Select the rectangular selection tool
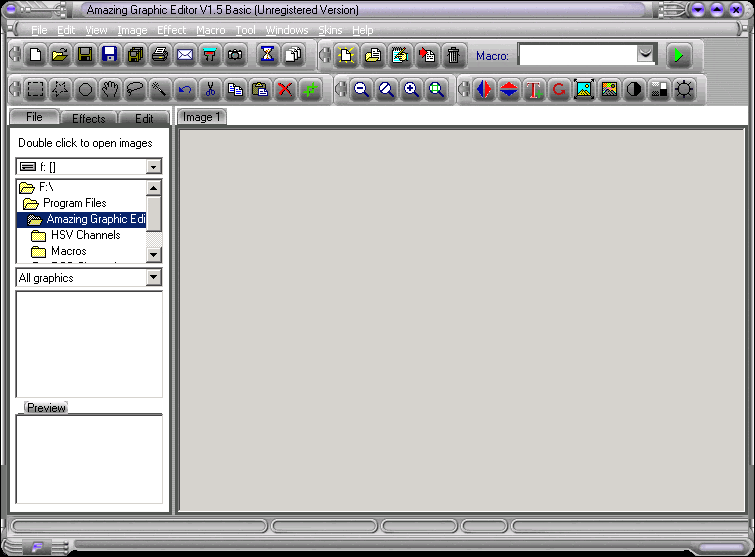 click(x=35, y=90)
